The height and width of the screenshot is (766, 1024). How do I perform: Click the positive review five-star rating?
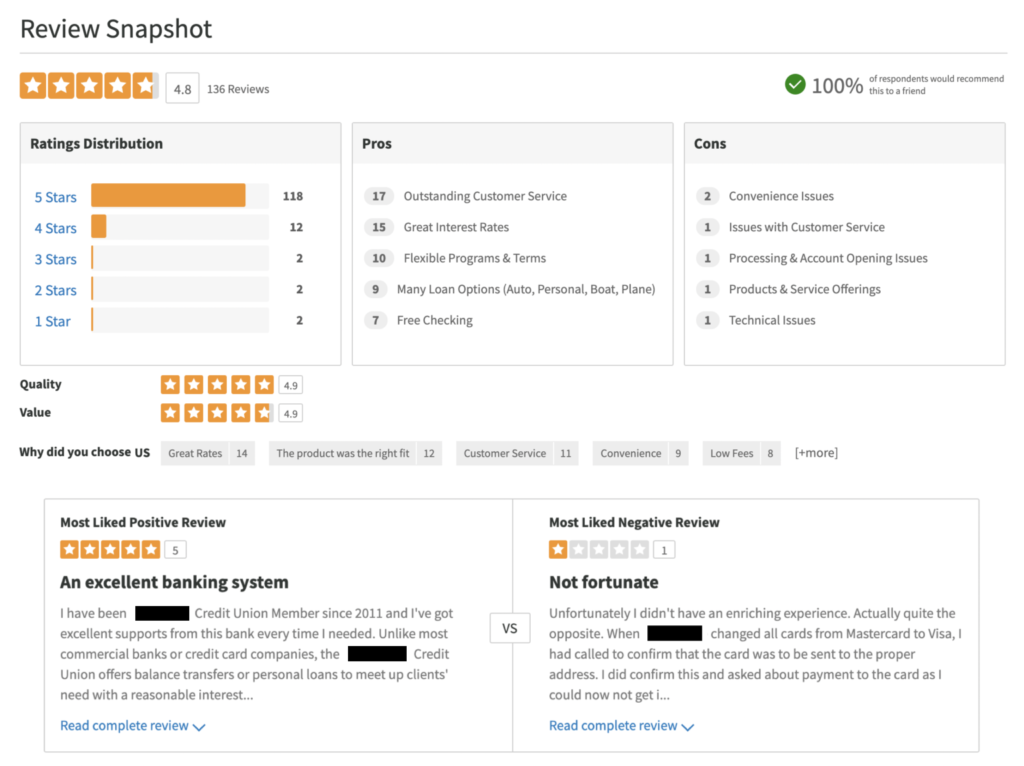(110, 549)
